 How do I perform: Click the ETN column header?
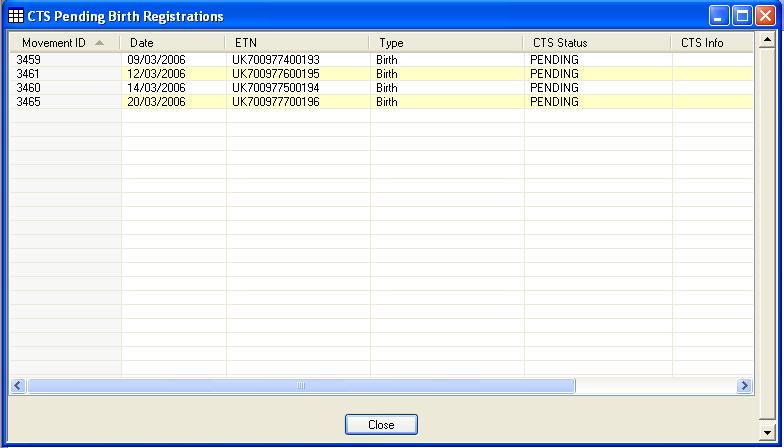click(x=297, y=43)
